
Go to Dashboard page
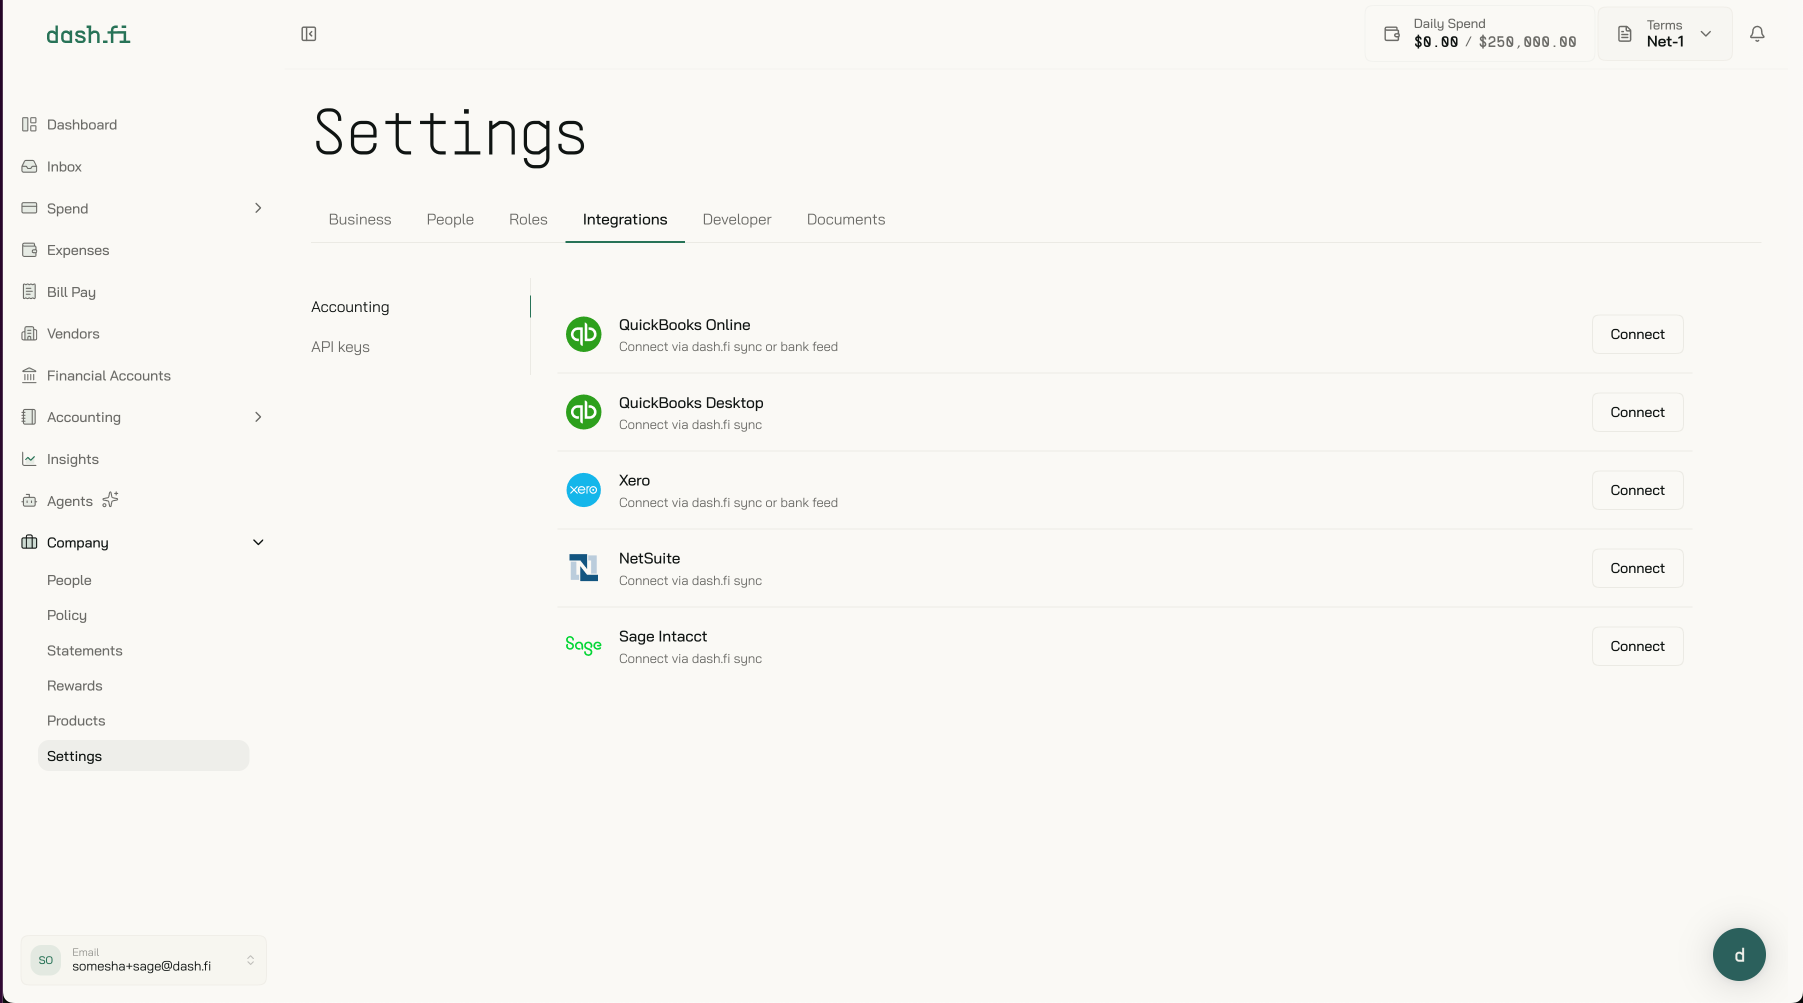point(82,125)
